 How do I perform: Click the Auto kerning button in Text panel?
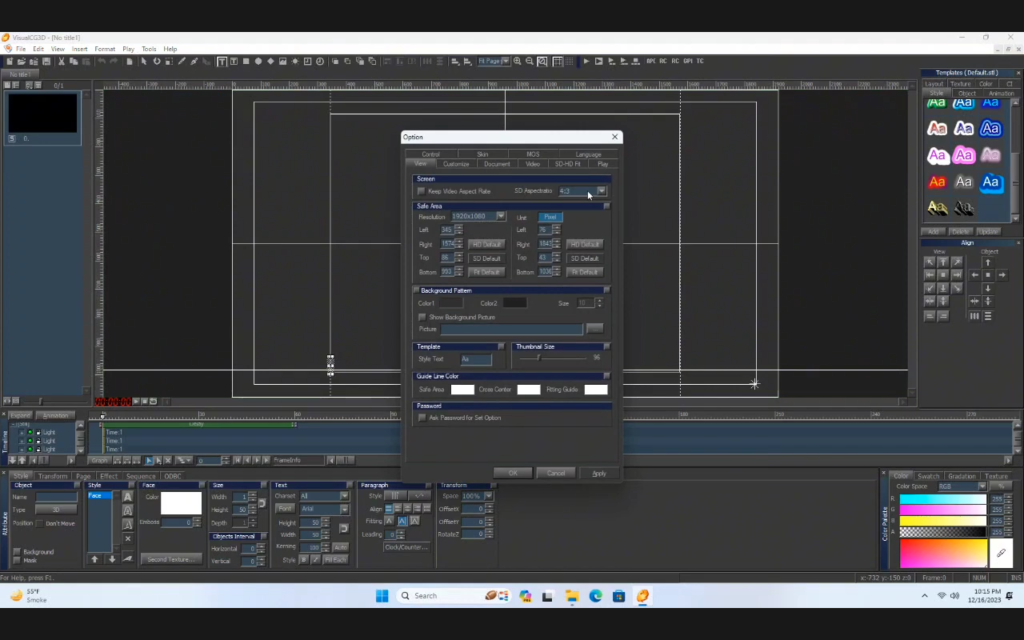[x=341, y=547]
